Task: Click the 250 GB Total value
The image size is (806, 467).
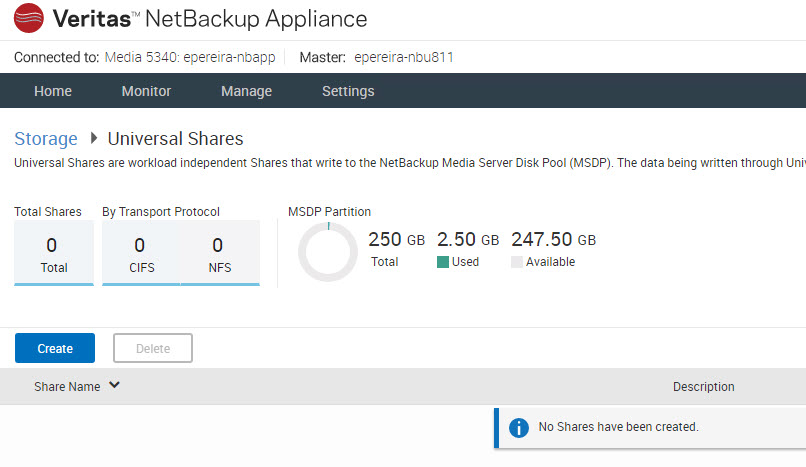Action: click(x=396, y=239)
